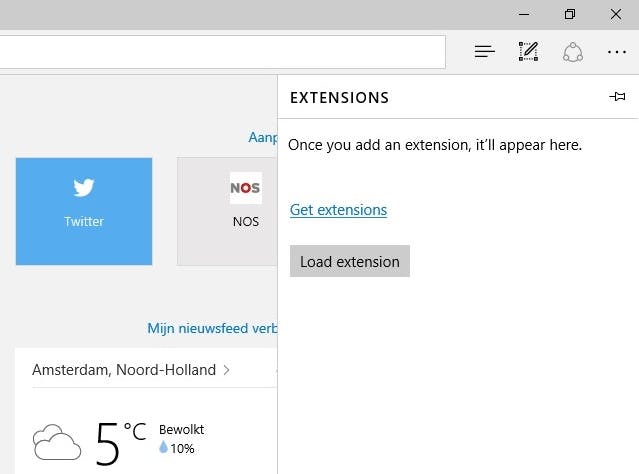Click the Share icon in the toolbar
This screenshot has height=474, width=639.
click(573, 52)
